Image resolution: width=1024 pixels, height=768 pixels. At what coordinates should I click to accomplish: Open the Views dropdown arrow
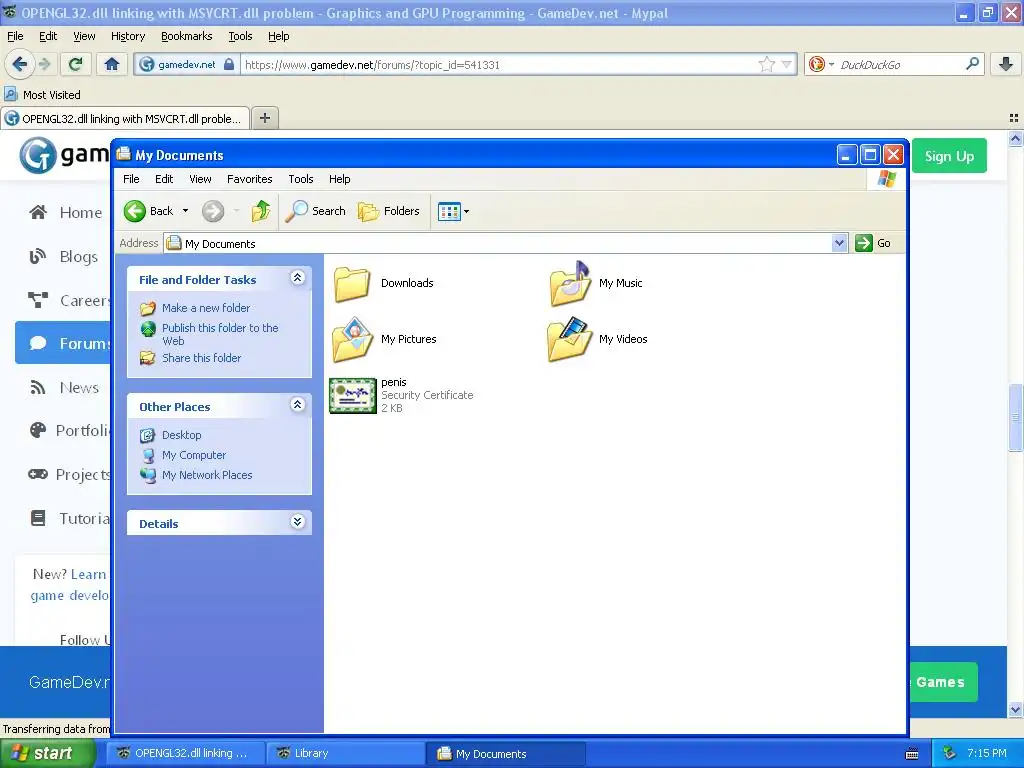point(466,212)
